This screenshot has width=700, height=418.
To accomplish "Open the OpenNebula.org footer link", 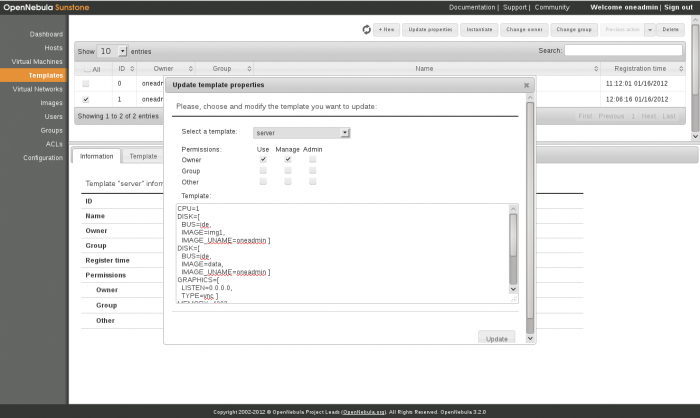I will click(x=364, y=412).
